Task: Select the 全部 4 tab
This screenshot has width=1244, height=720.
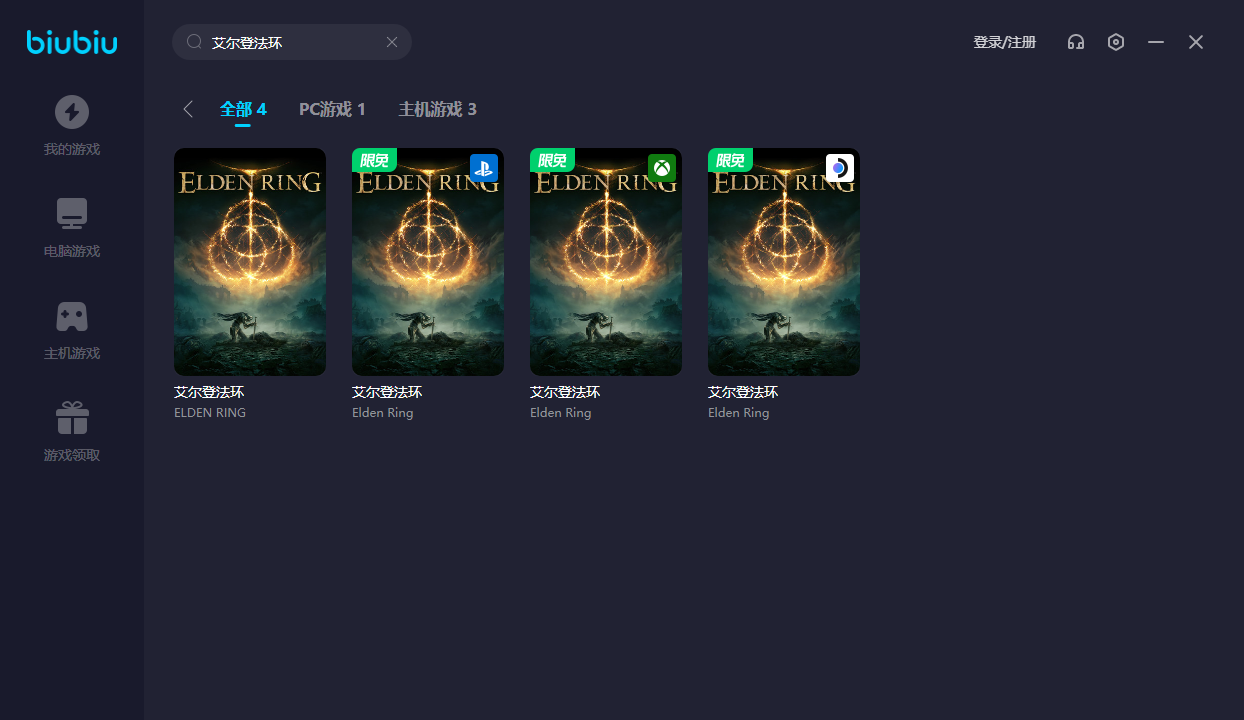Action: point(243,109)
